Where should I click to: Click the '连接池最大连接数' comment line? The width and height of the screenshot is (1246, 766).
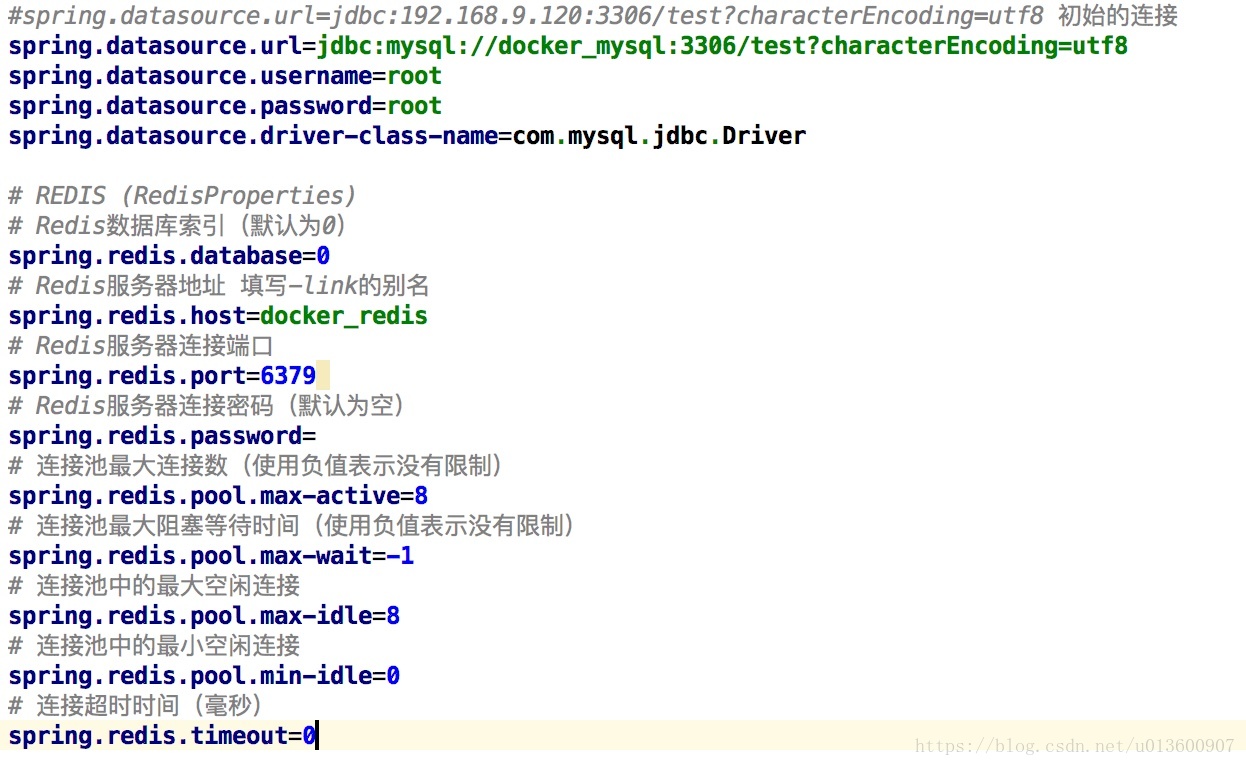pos(256,465)
